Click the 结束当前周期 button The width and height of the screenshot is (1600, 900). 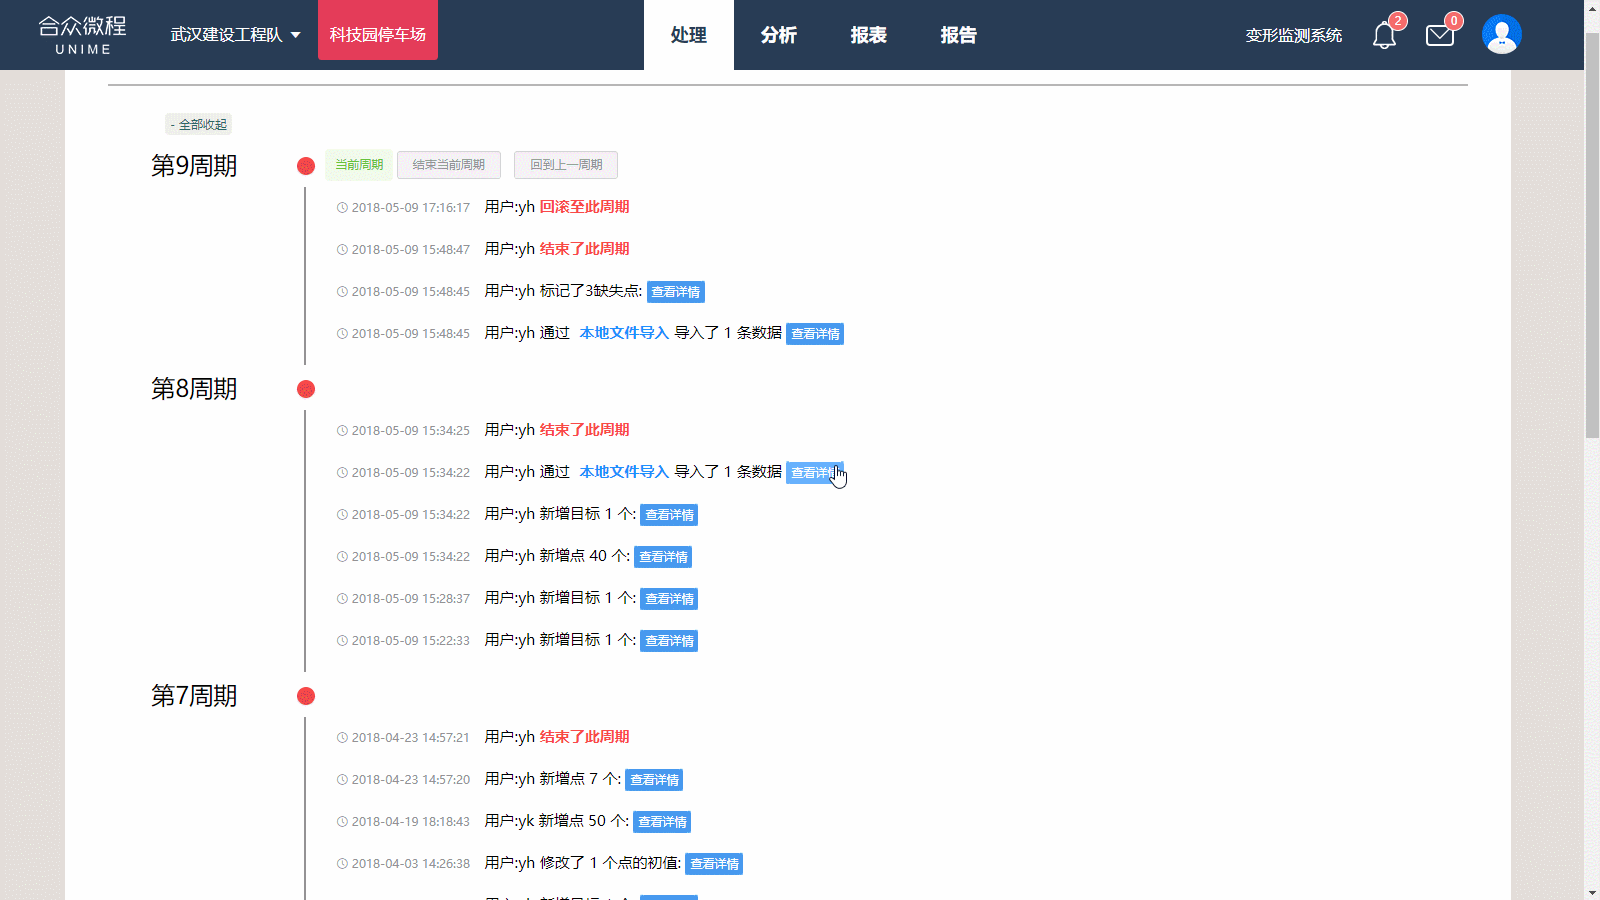pyautogui.click(x=448, y=165)
